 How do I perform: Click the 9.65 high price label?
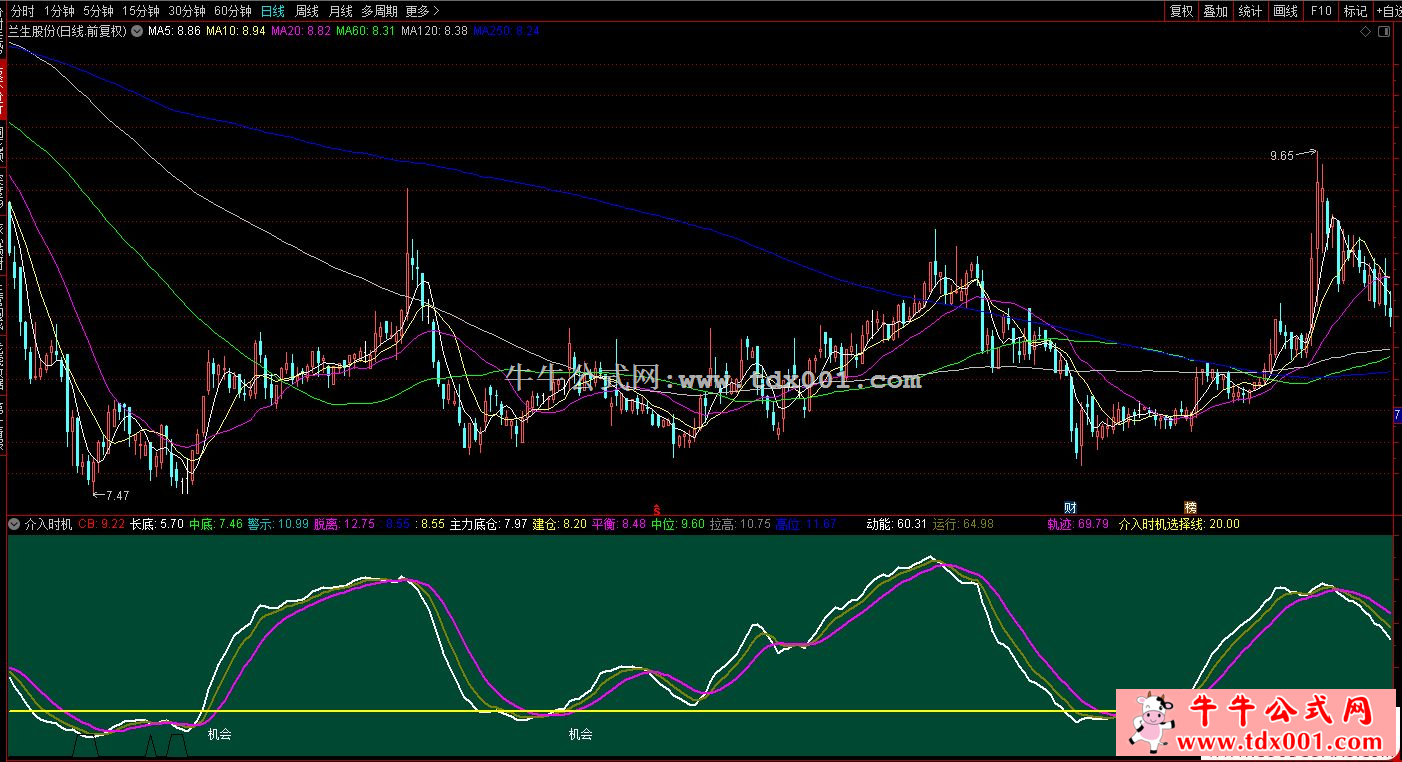(1281, 156)
